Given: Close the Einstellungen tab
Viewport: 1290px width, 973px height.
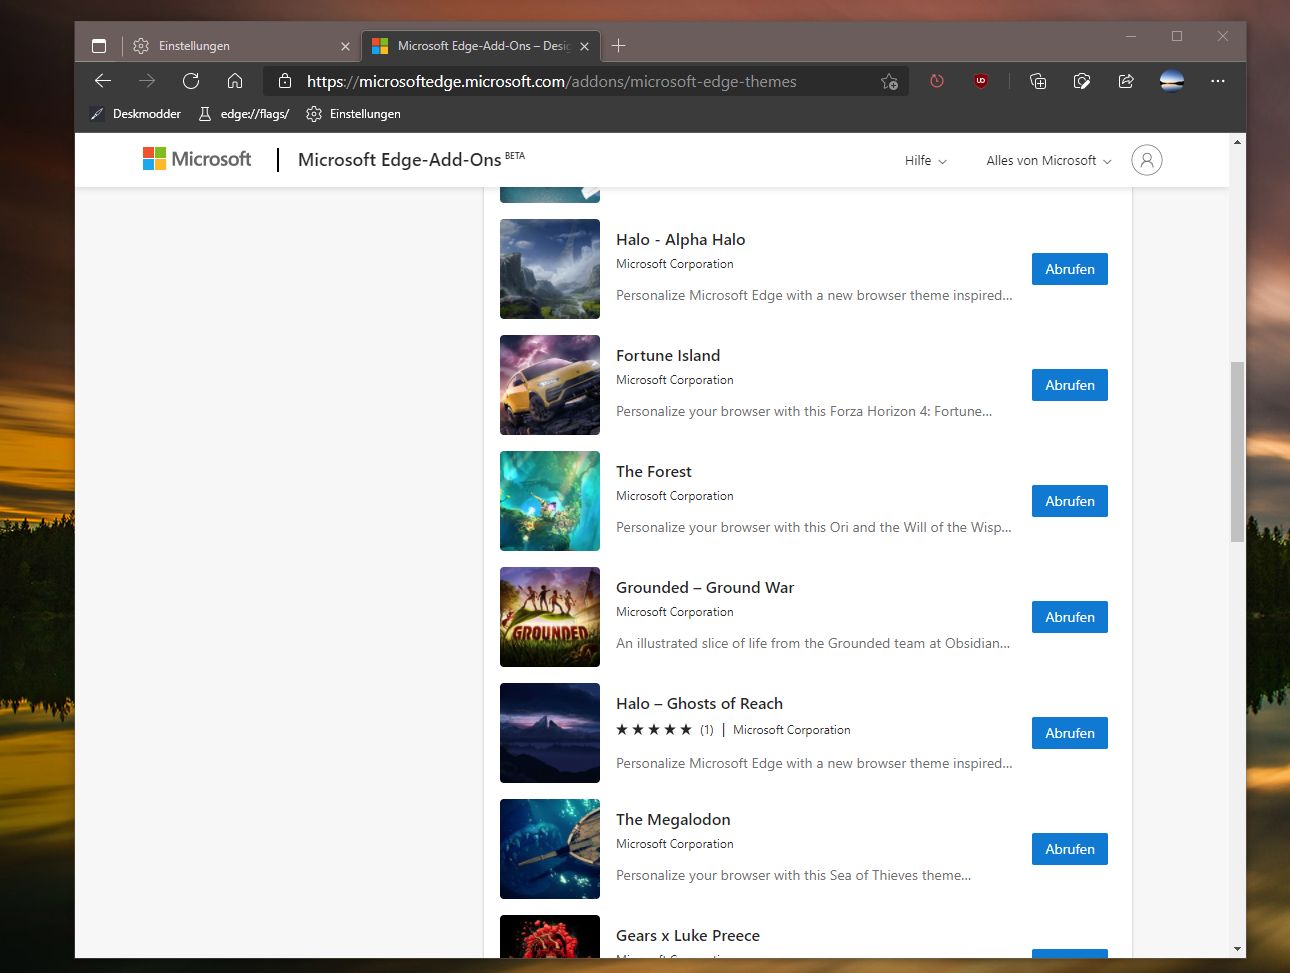Looking at the screenshot, I should (x=345, y=46).
